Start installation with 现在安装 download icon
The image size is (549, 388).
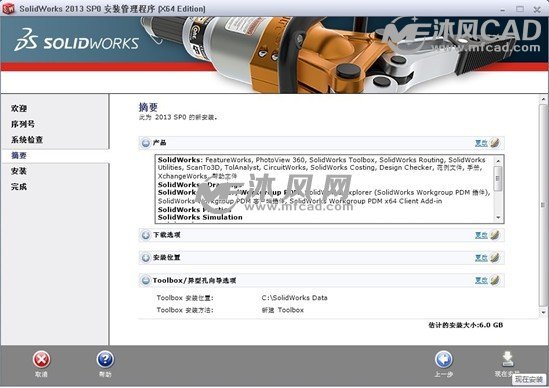507,360
